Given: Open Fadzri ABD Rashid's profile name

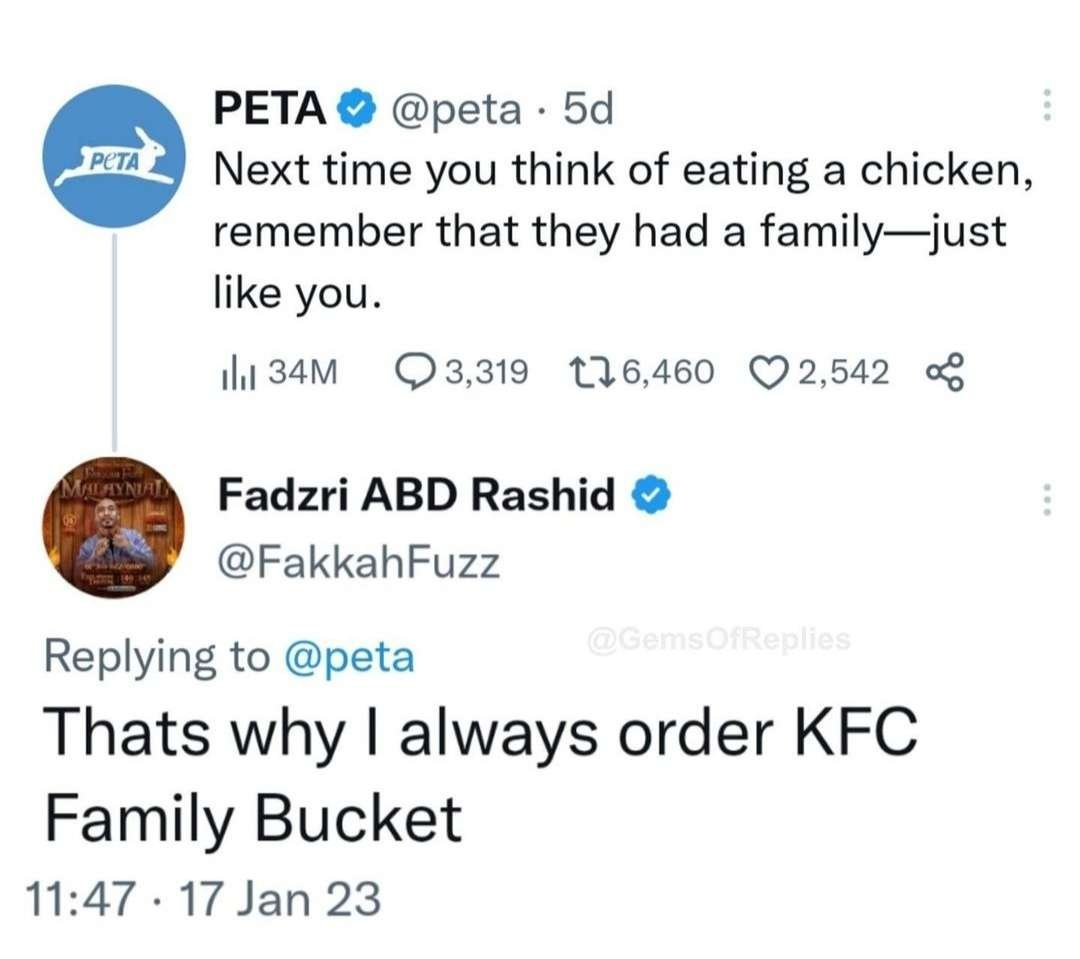Looking at the screenshot, I should [x=416, y=494].
